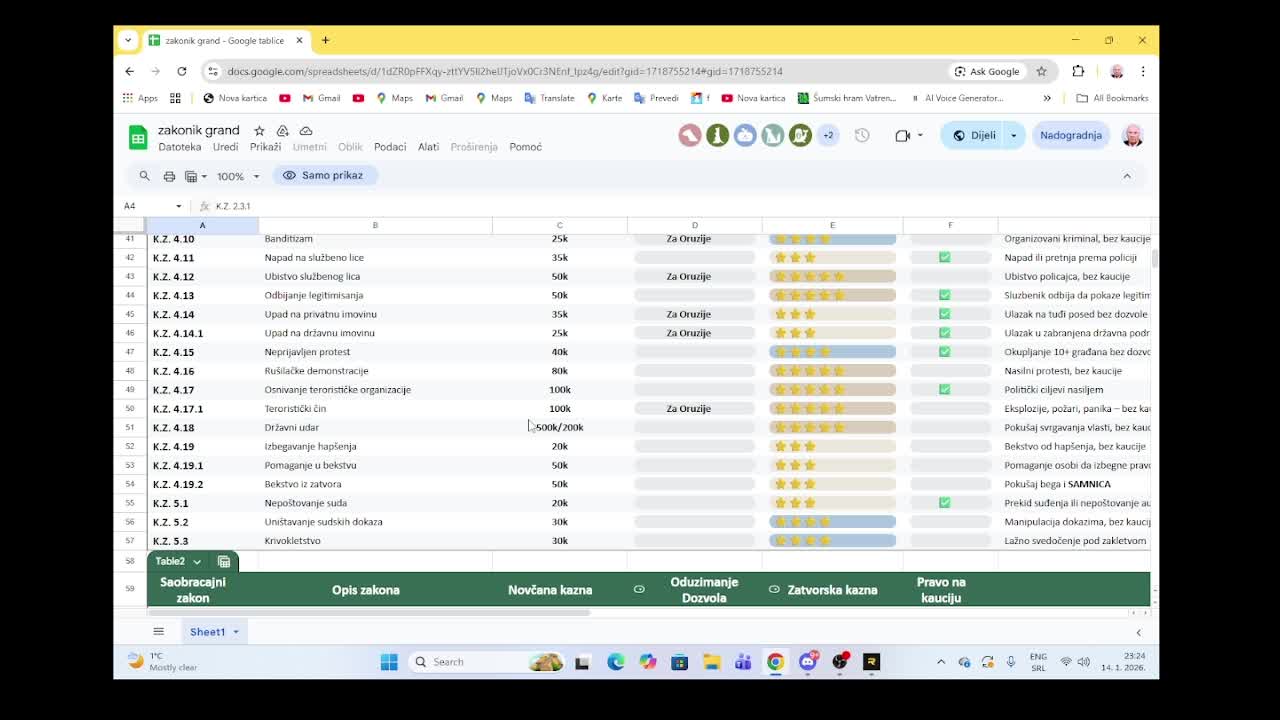The image size is (1280, 720).
Task: Open the Table2 options icon
Action: (x=224, y=561)
